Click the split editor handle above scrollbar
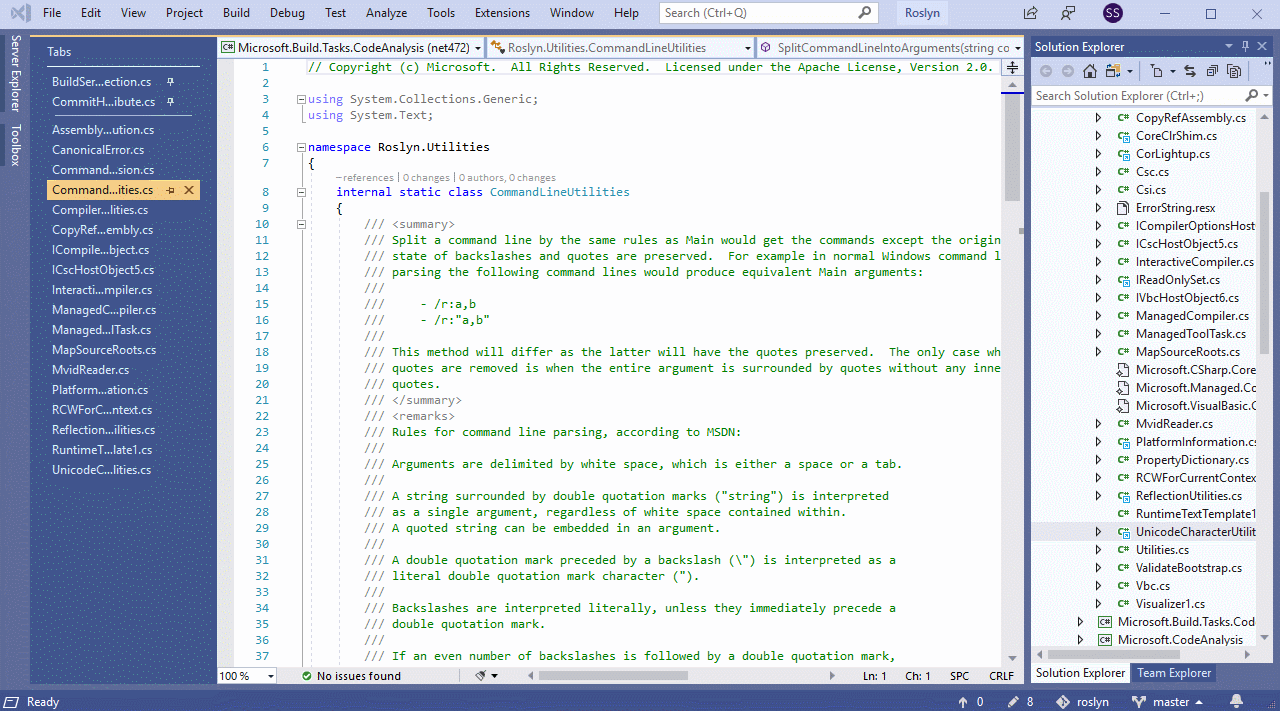1280x711 pixels. pyautogui.click(x=1012, y=68)
